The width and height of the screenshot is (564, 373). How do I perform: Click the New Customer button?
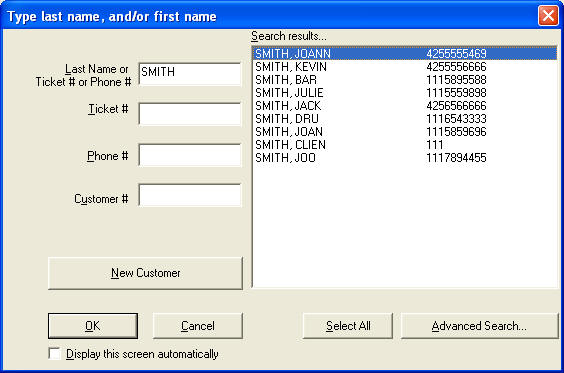click(x=145, y=273)
